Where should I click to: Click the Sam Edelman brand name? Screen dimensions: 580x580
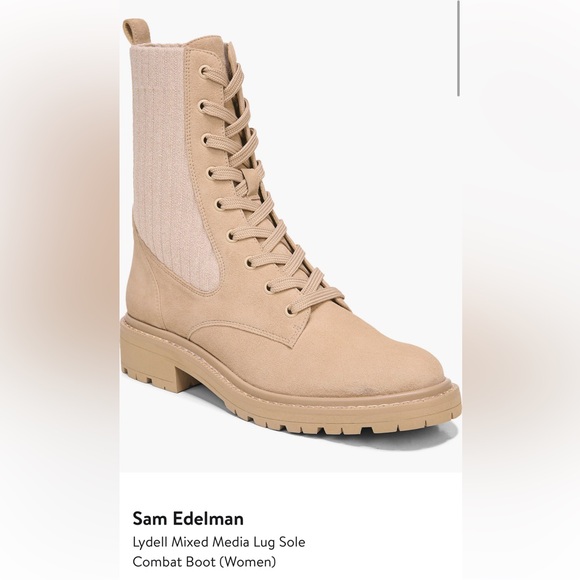(x=188, y=518)
